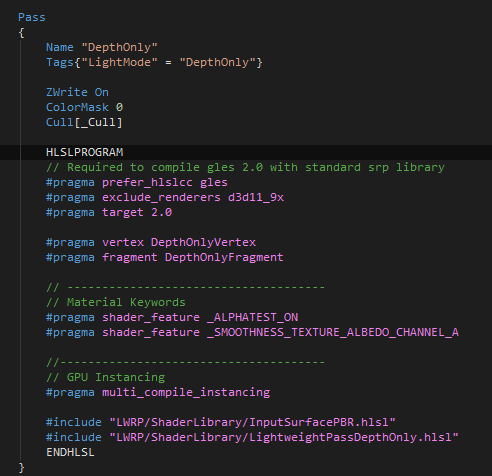Click the Name "DepthOnly" line
Screen dimensions: 492x476
point(102,47)
